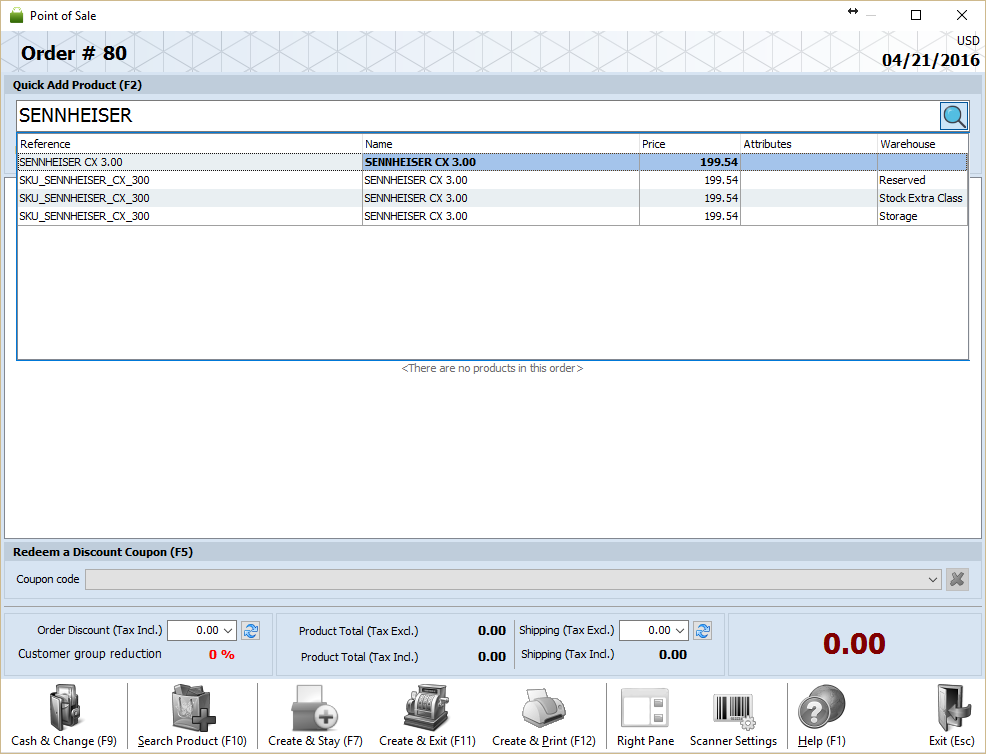Select the Storage warehouse row
The image size is (986, 754).
(x=492, y=216)
